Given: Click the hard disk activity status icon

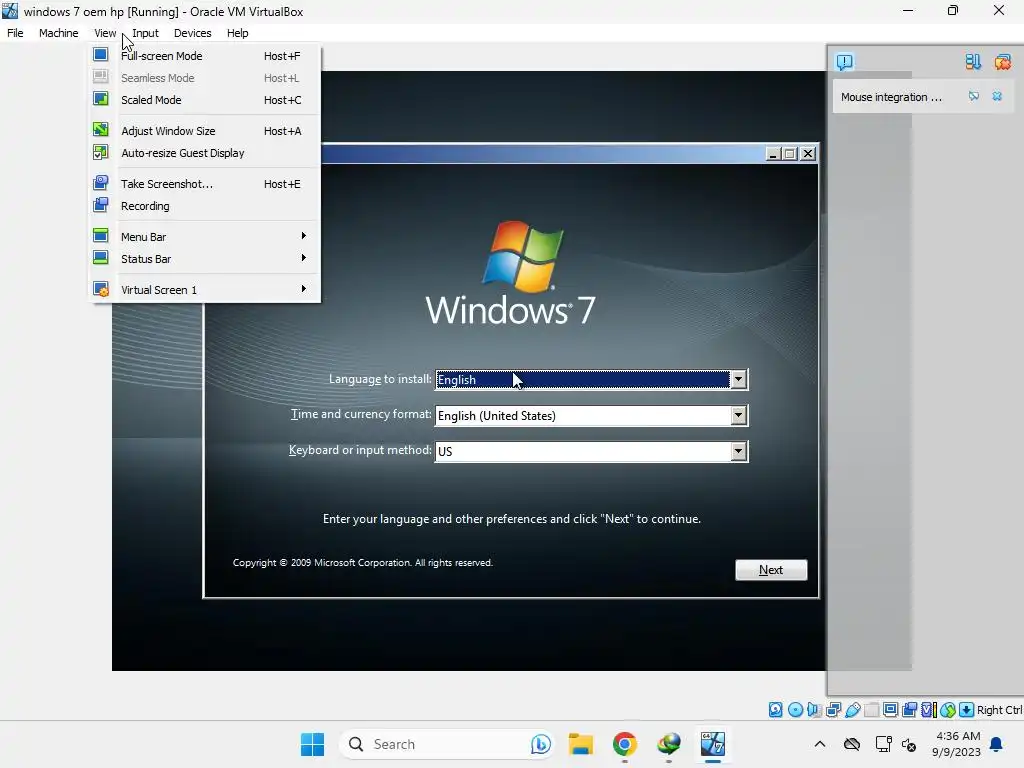Looking at the screenshot, I should (775, 709).
